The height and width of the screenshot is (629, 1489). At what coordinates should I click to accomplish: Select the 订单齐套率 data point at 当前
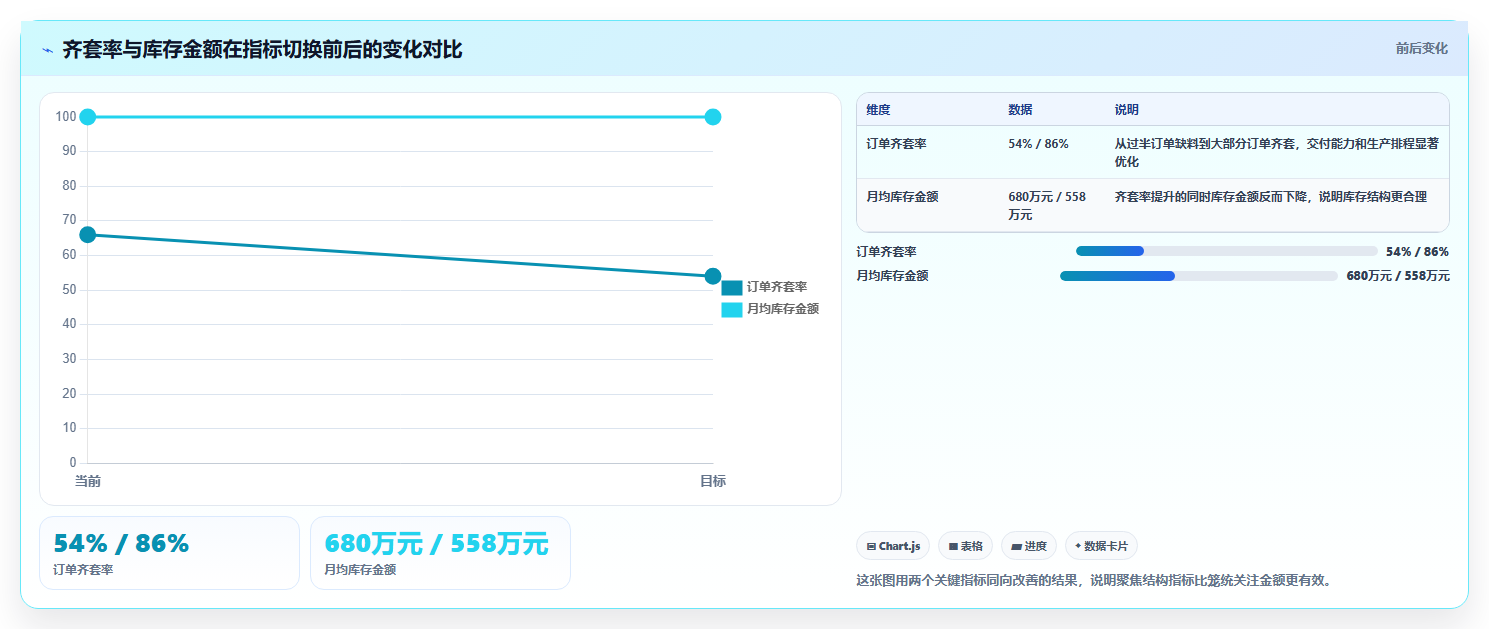(x=88, y=235)
